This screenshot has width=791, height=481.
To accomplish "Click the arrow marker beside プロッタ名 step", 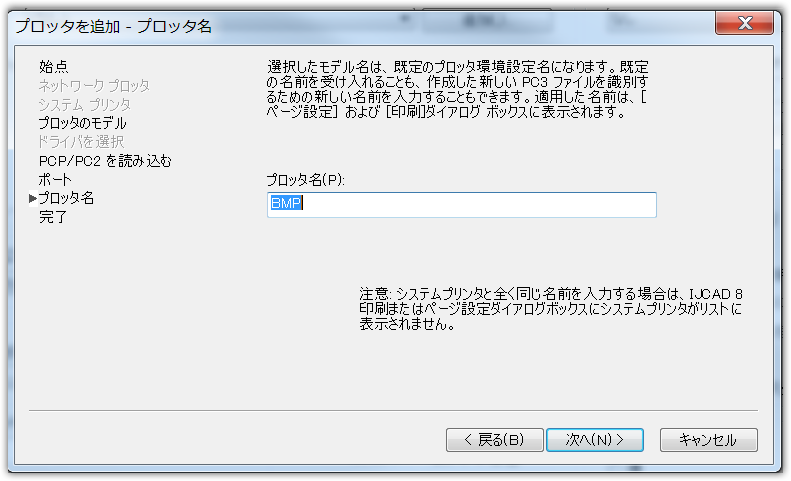I will [33, 198].
